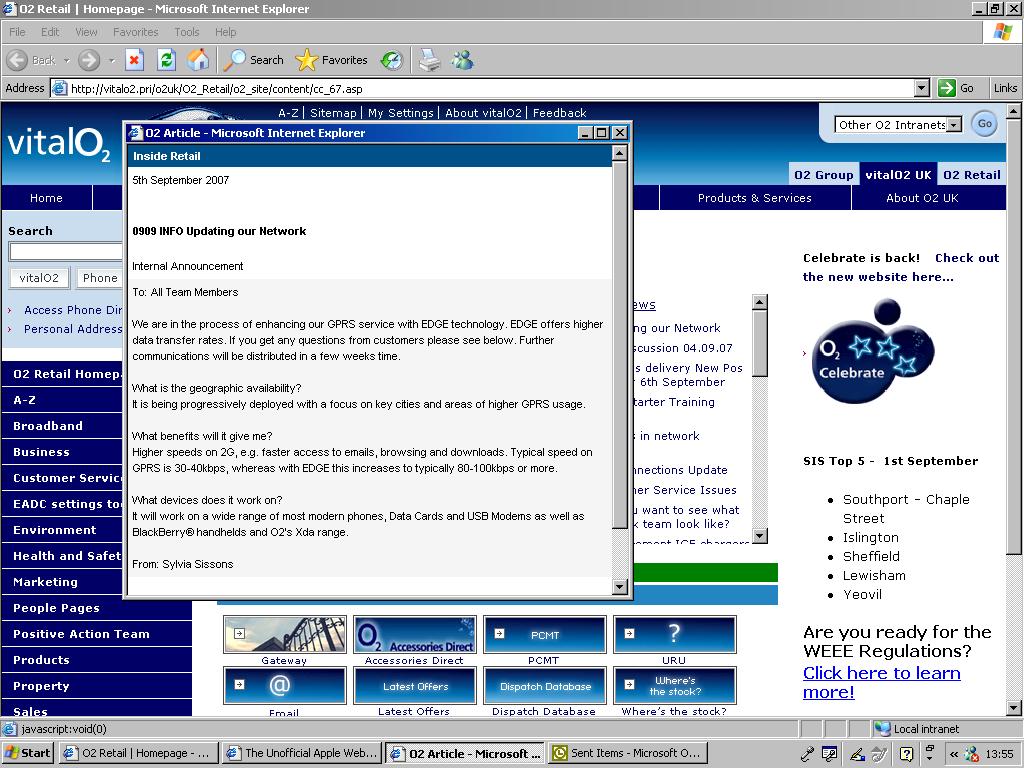Open address bar dropdown arrow
This screenshot has width=1024, height=768.
921,88
